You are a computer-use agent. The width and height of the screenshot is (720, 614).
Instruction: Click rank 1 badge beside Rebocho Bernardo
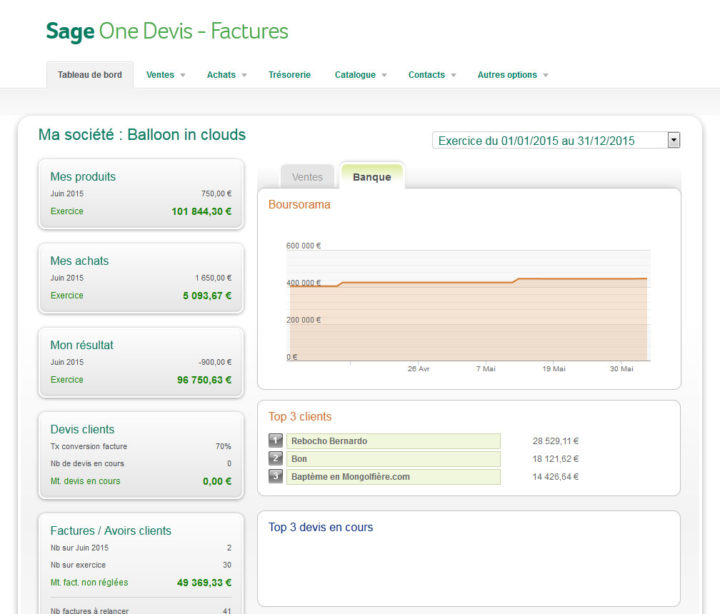[x=275, y=441]
